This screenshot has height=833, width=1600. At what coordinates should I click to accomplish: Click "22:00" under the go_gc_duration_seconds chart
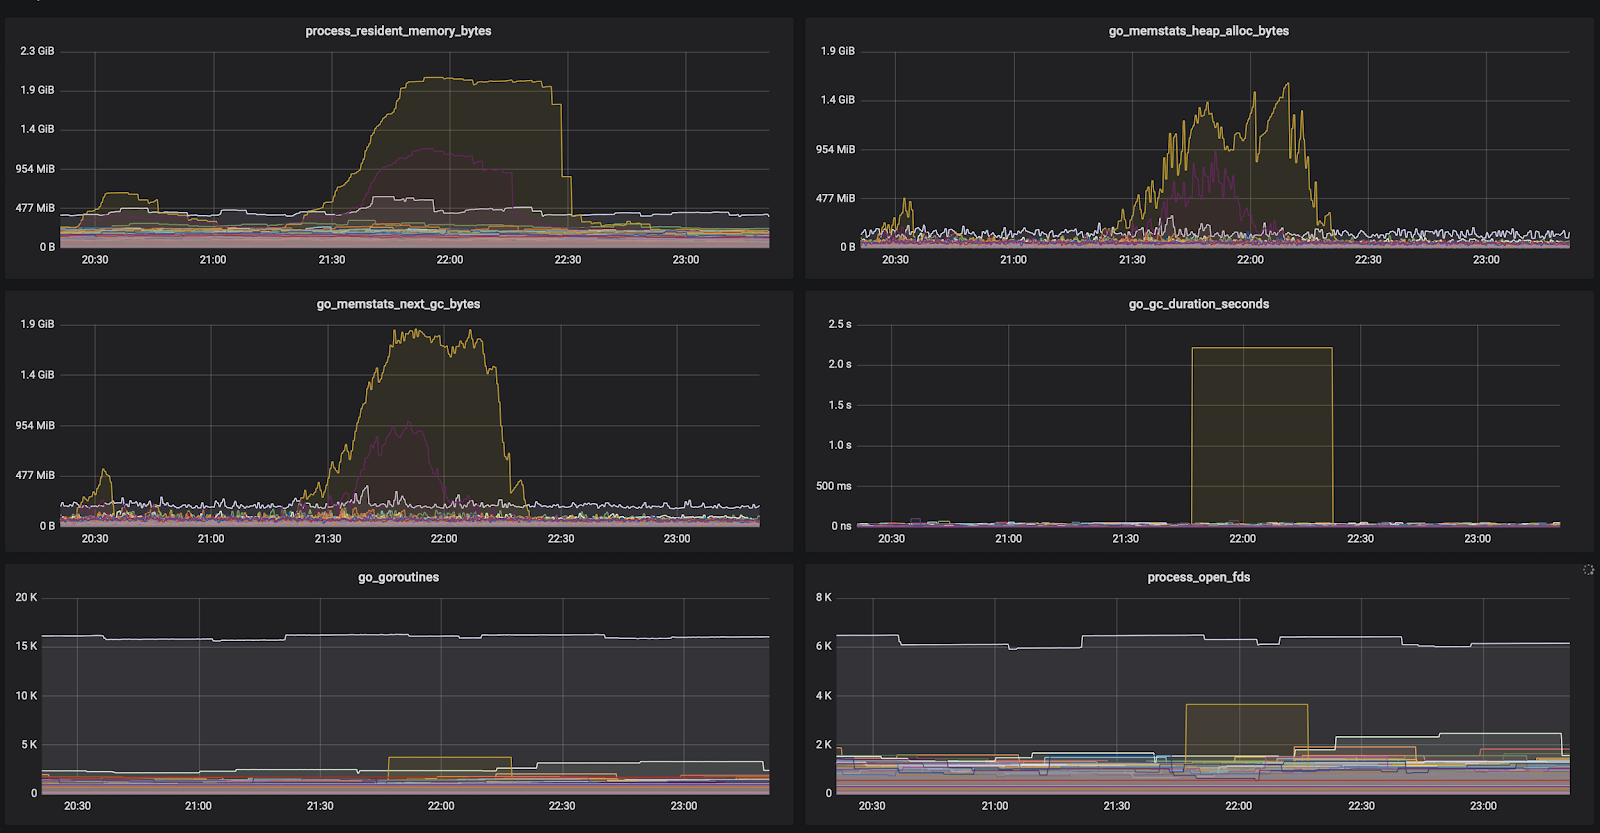point(1242,539)
